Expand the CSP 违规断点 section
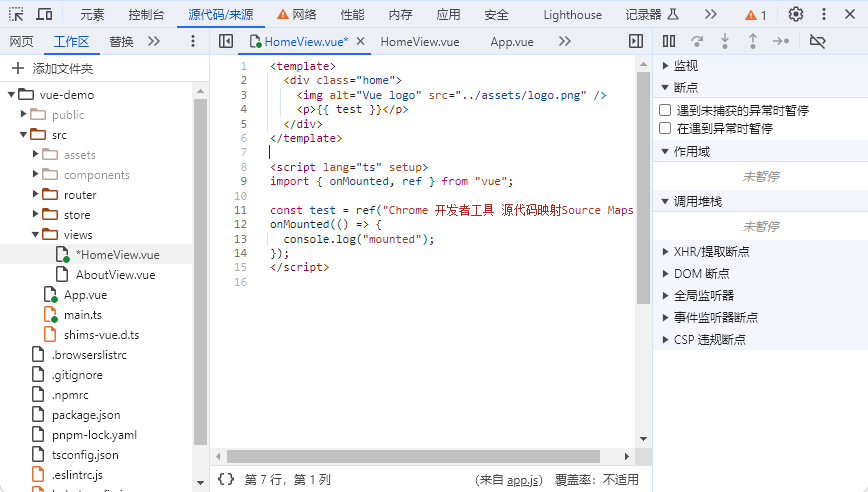 coord(665,339)
